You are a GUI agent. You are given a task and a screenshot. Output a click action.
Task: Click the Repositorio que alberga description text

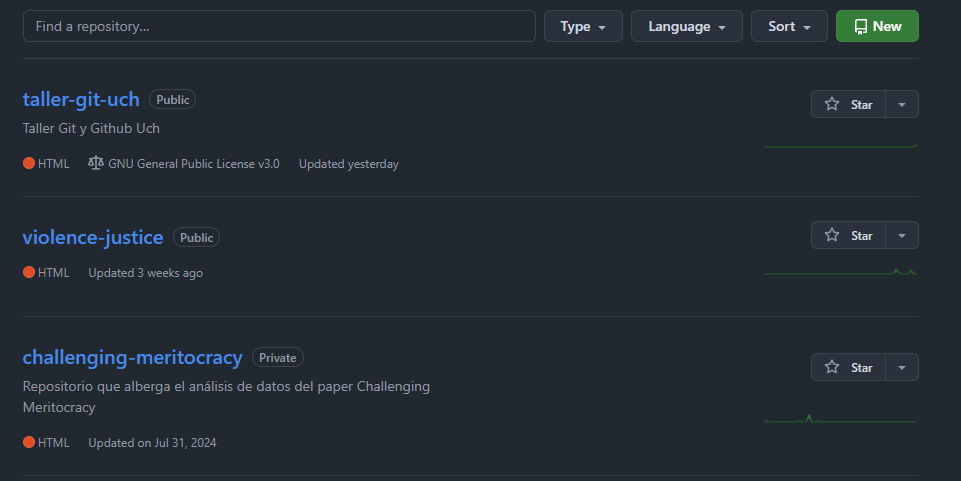tap(226, 396)
